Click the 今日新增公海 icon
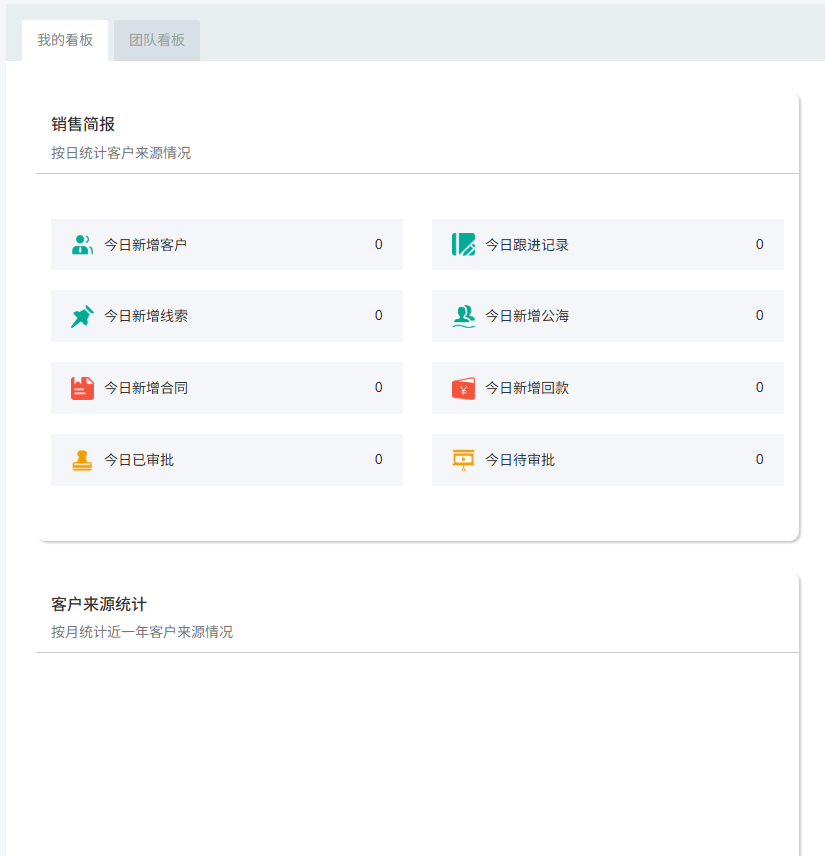825x856 pixels. tap(463, 316)
